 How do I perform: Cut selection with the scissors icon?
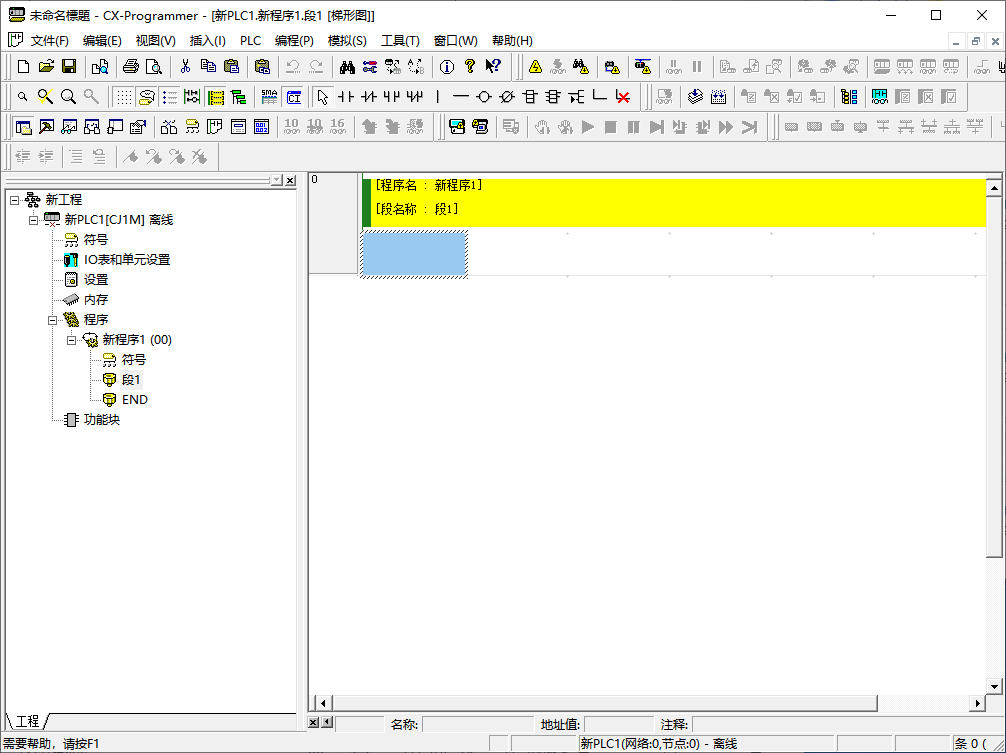[185, 66]
